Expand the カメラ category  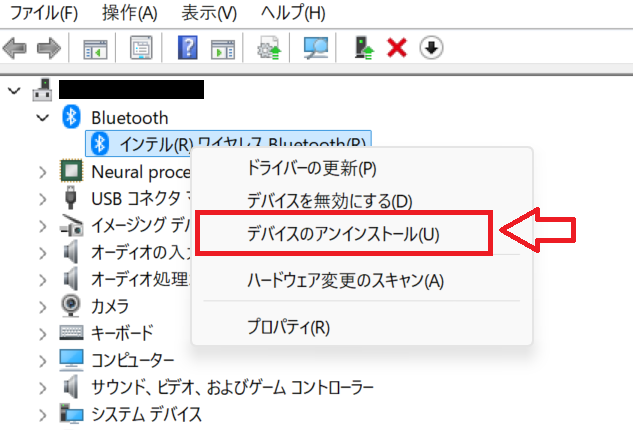coord(43,307)
